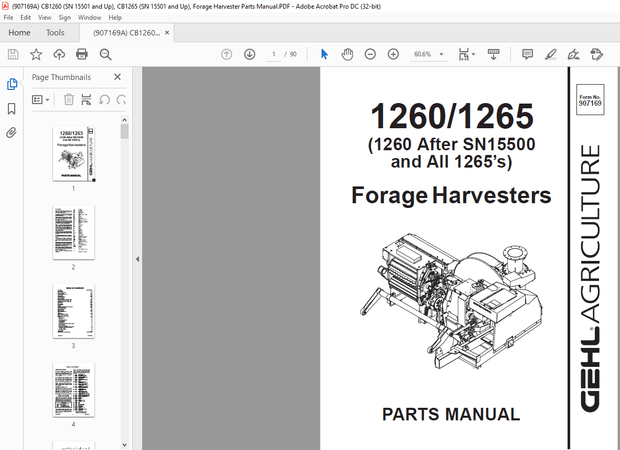Open the zoom percentage dropdown
620x450 pixels.
(x=442, y=54)
